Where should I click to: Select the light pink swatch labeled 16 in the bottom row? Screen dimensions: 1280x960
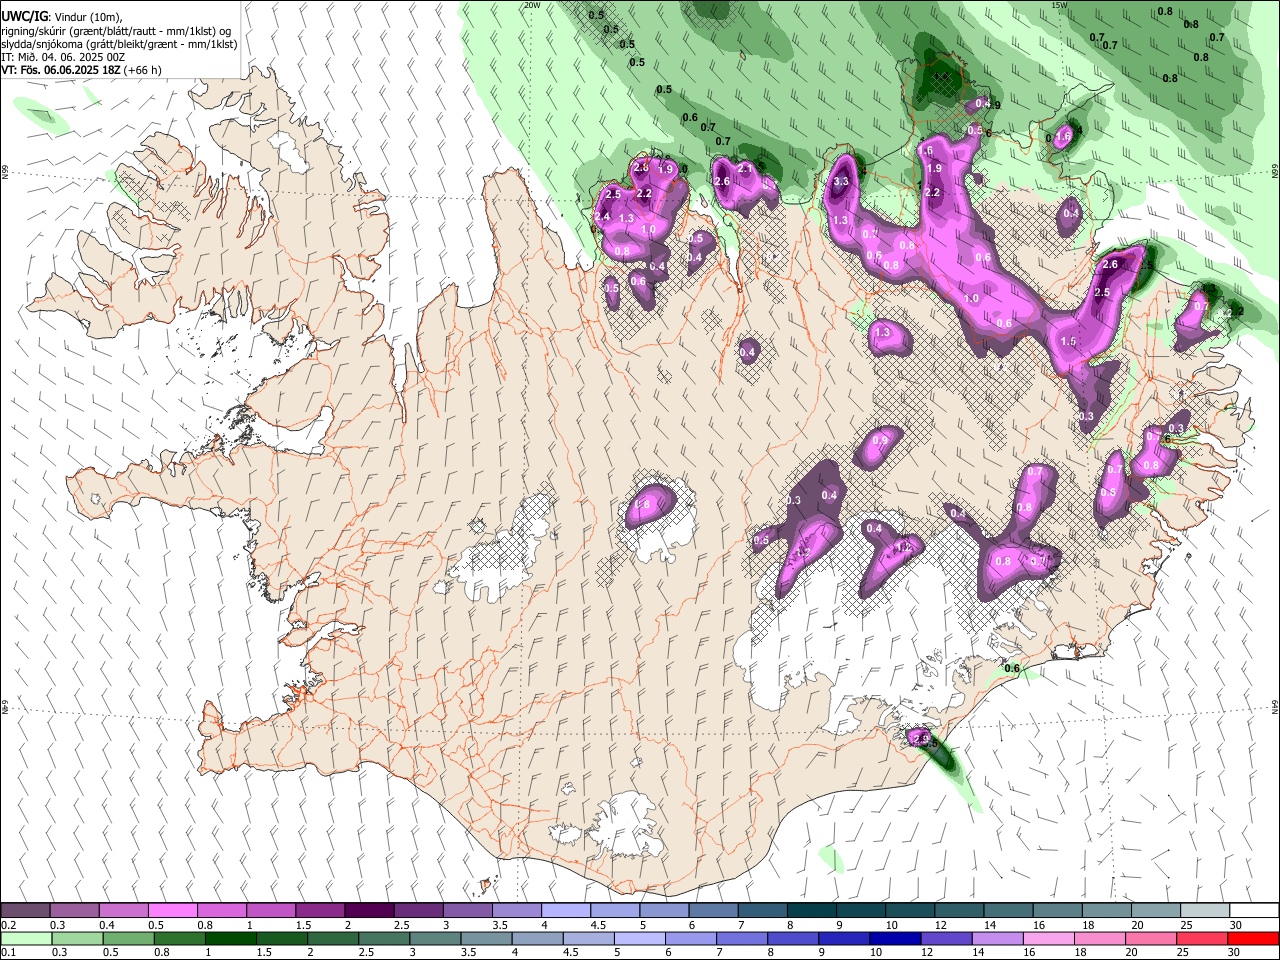(1047, 938)
